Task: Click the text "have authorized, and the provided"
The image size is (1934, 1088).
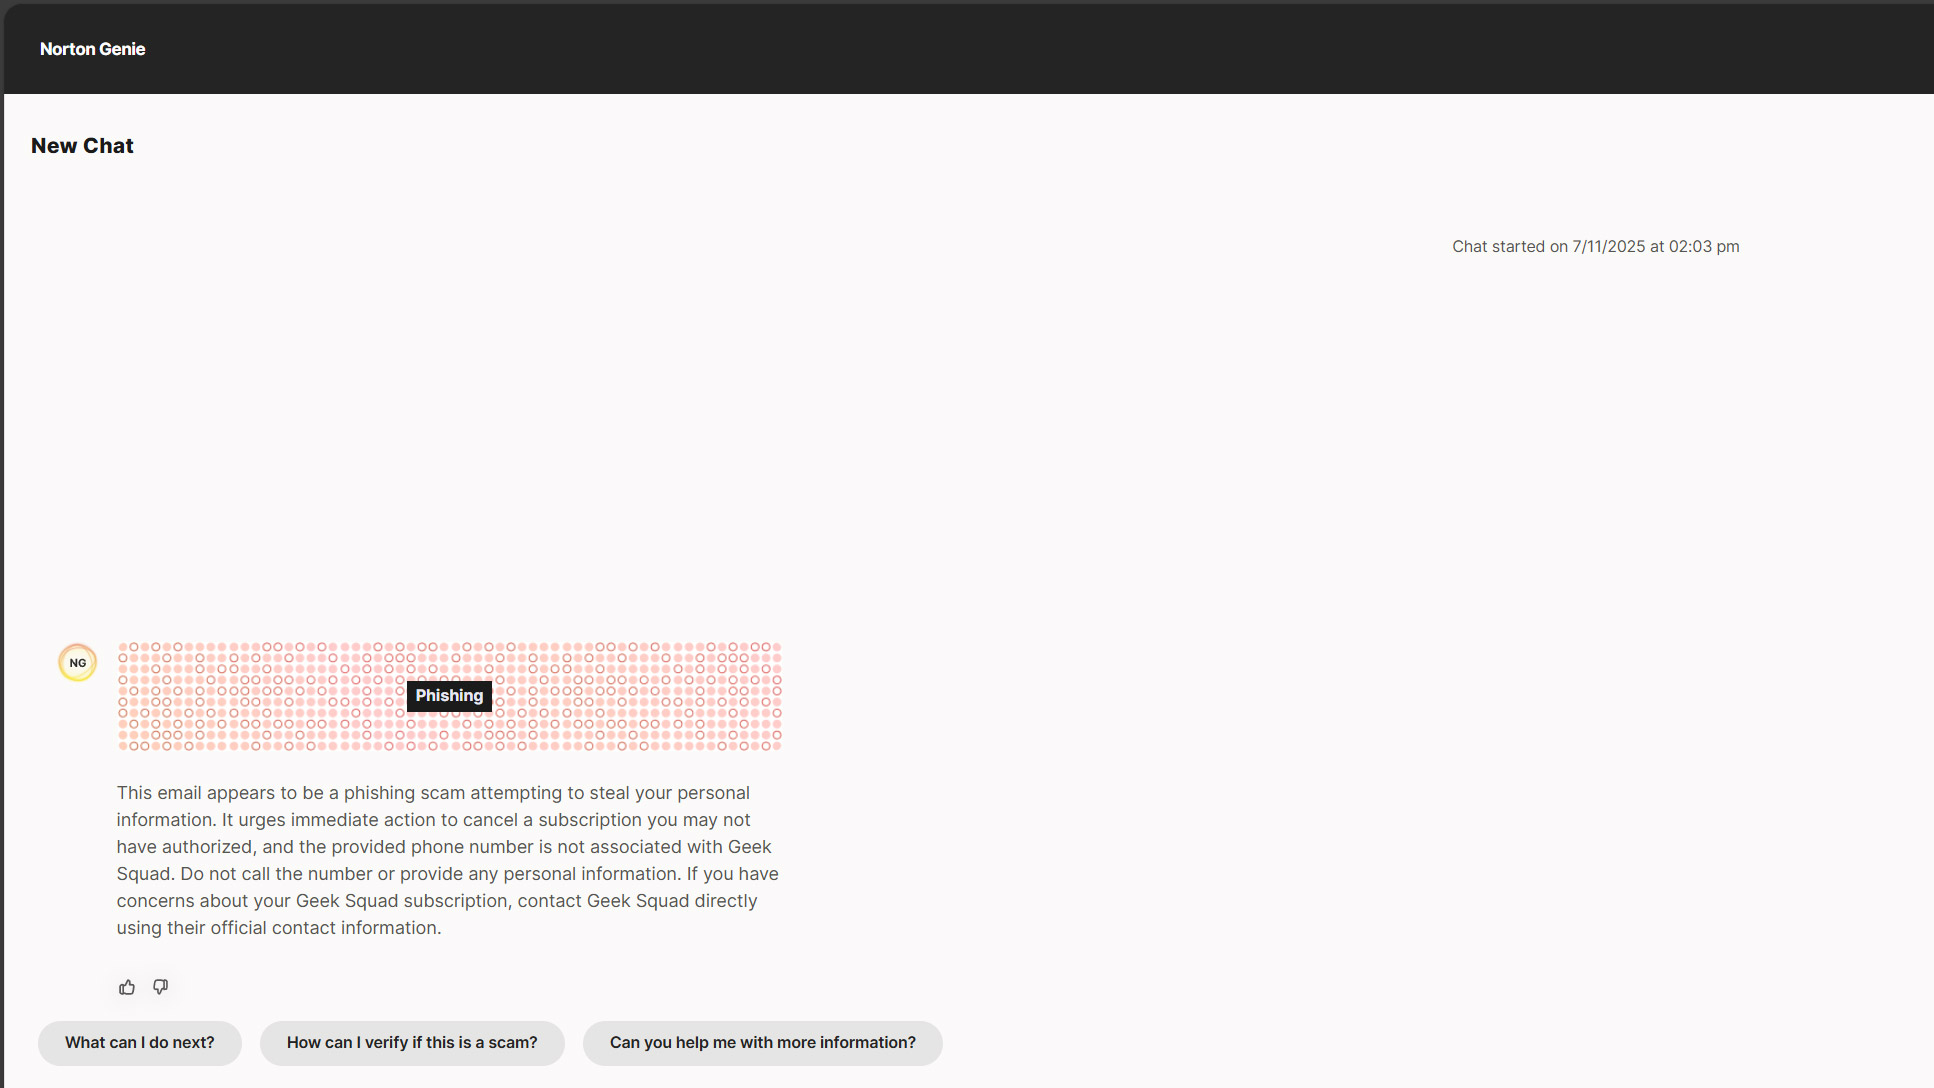Action: pyautogui.click(x=260, y=847)
